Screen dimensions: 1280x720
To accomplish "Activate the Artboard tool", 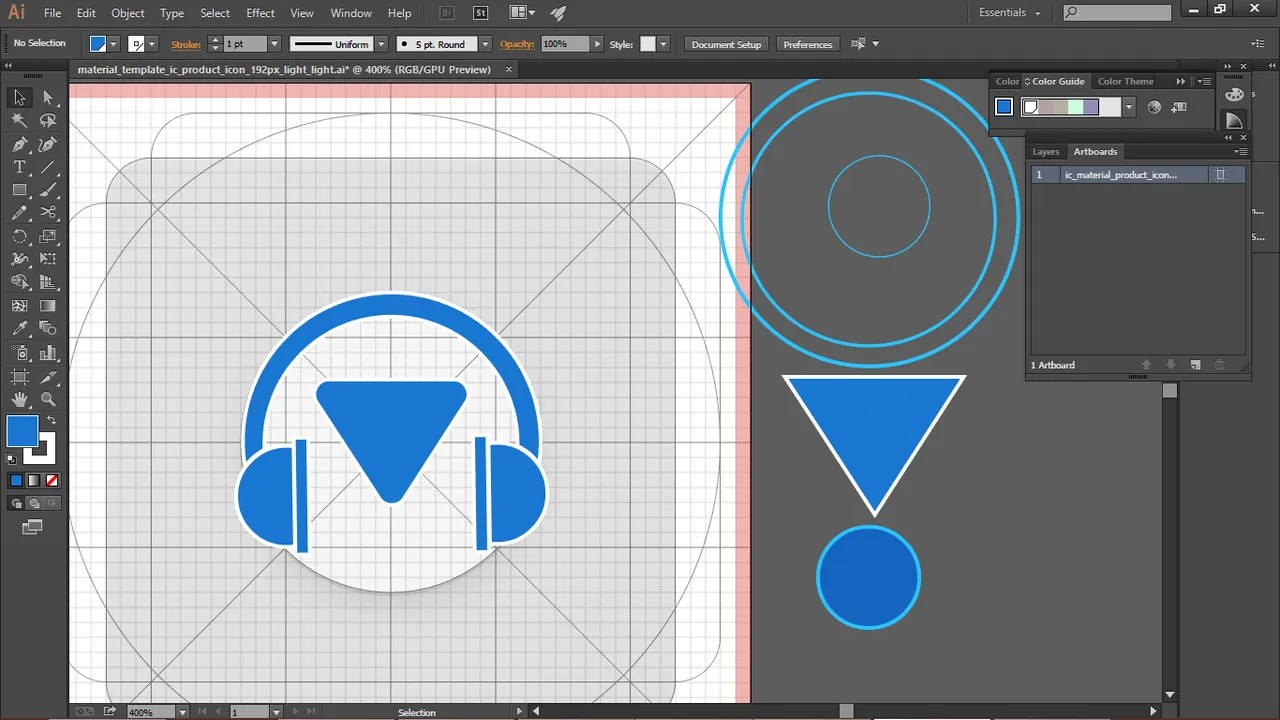I will 19,377.
